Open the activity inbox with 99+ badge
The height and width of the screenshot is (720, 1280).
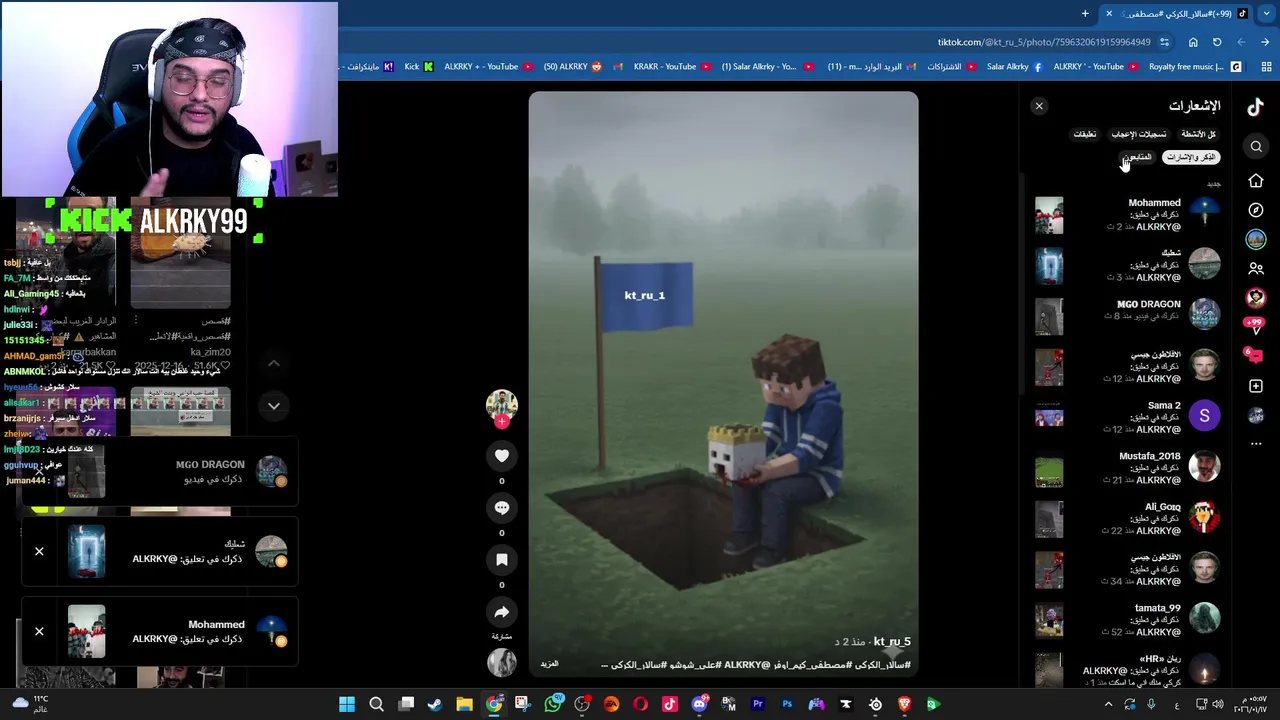(1255, 326)
